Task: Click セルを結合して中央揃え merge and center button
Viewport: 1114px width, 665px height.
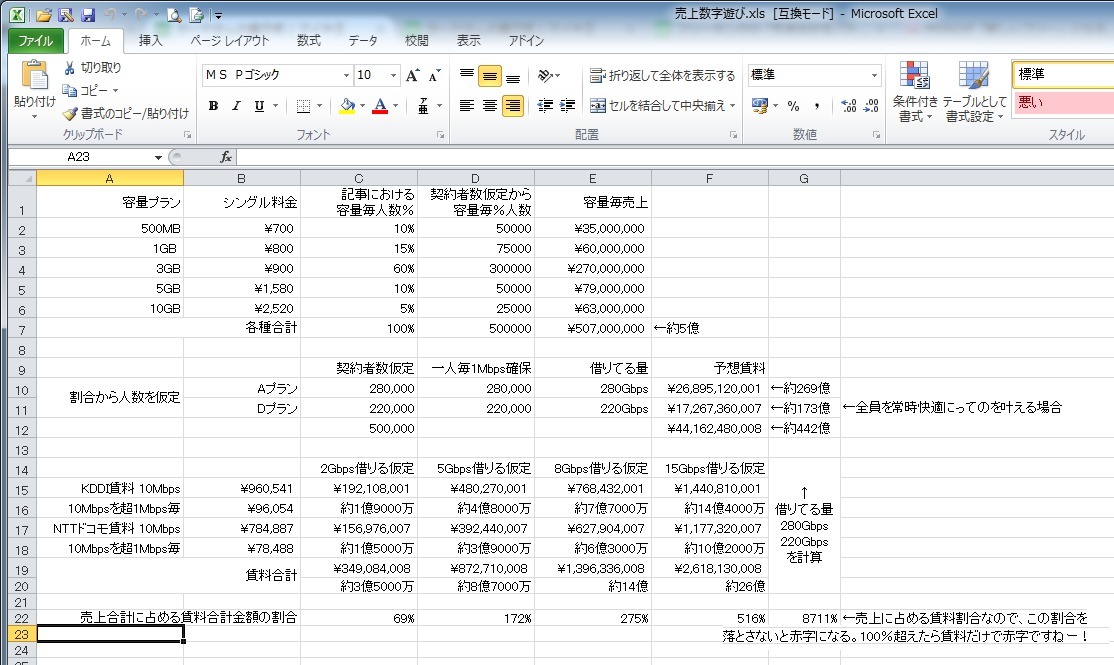Action: (x=662, y=106)
